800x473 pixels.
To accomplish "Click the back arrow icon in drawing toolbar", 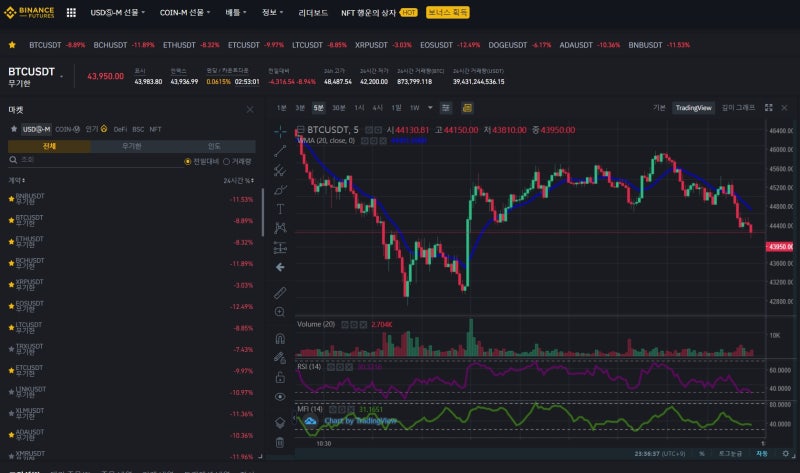I will pos(280,267).
